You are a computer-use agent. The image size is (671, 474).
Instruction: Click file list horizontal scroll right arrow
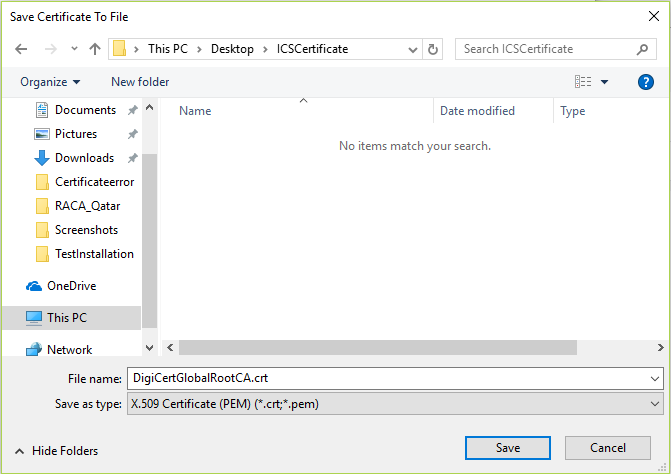point(660,347)
